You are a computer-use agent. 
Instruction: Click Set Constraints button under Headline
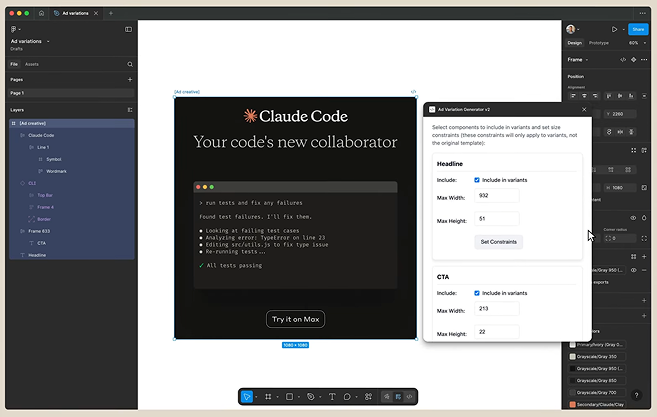click(x=498, y=242)
